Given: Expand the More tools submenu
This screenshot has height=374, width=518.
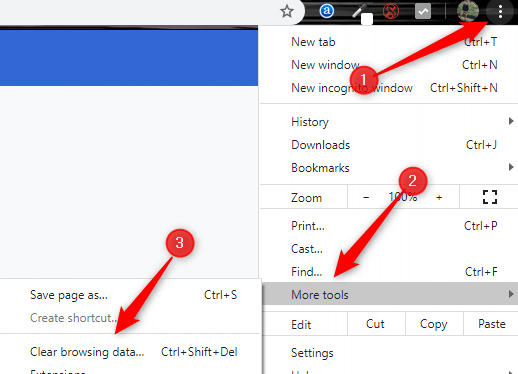Looking at the screenshot, I should (389, 294).
